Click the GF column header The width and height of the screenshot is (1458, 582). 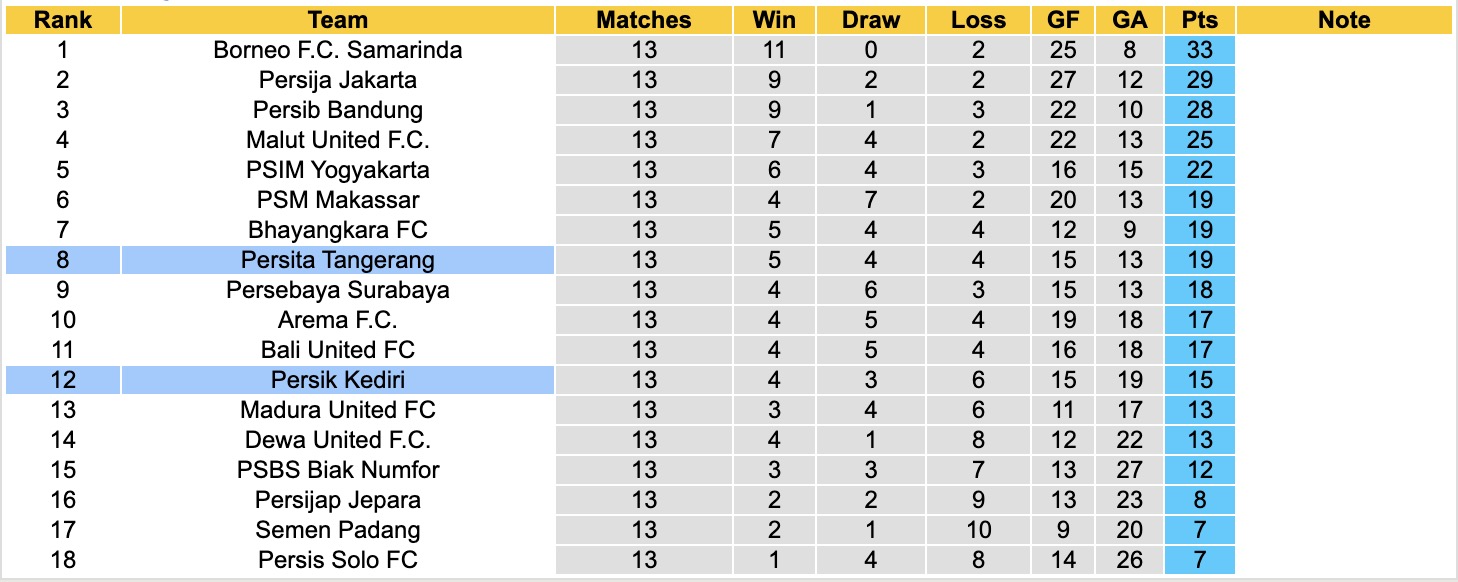click(x=1063, y=20)
